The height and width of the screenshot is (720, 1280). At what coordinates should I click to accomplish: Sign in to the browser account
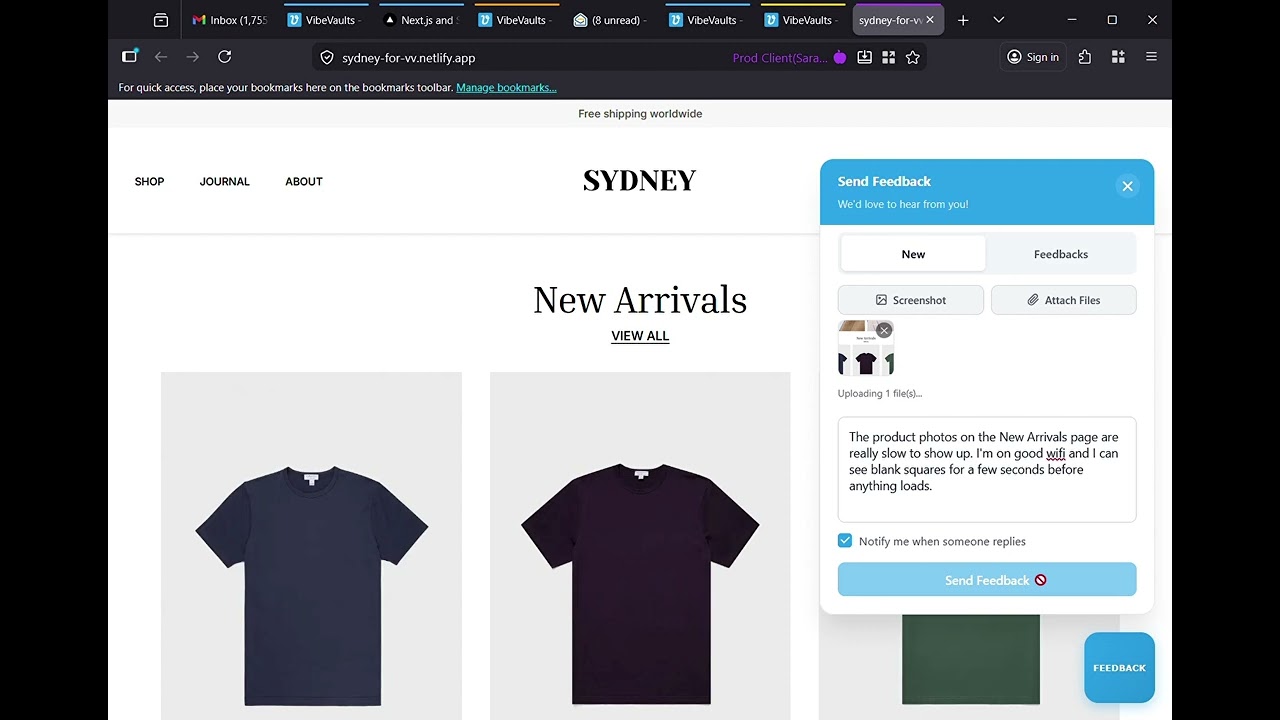tap(1033, 57)
